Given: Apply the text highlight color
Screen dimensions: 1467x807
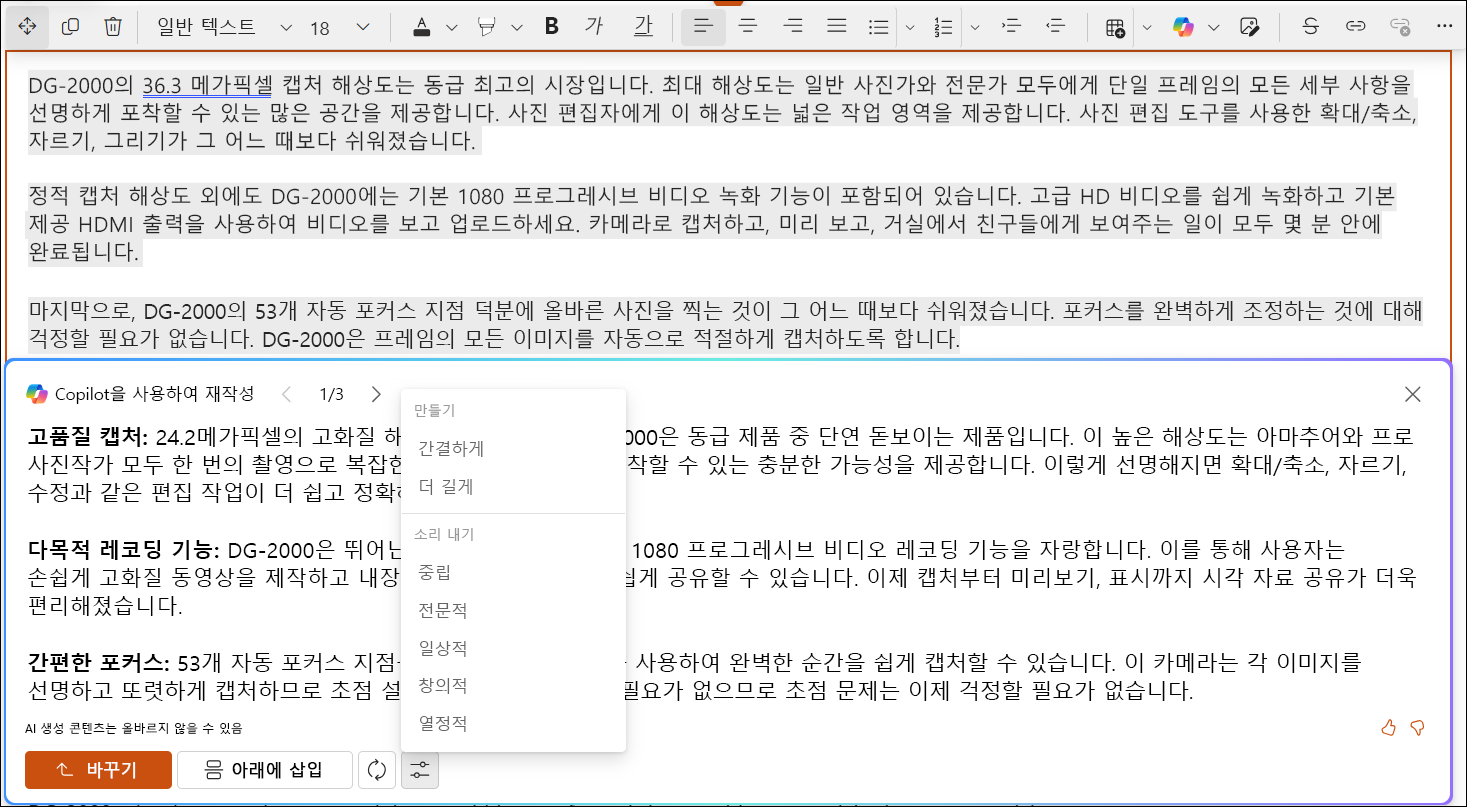Looking at the screenshot, I should 487,27.
